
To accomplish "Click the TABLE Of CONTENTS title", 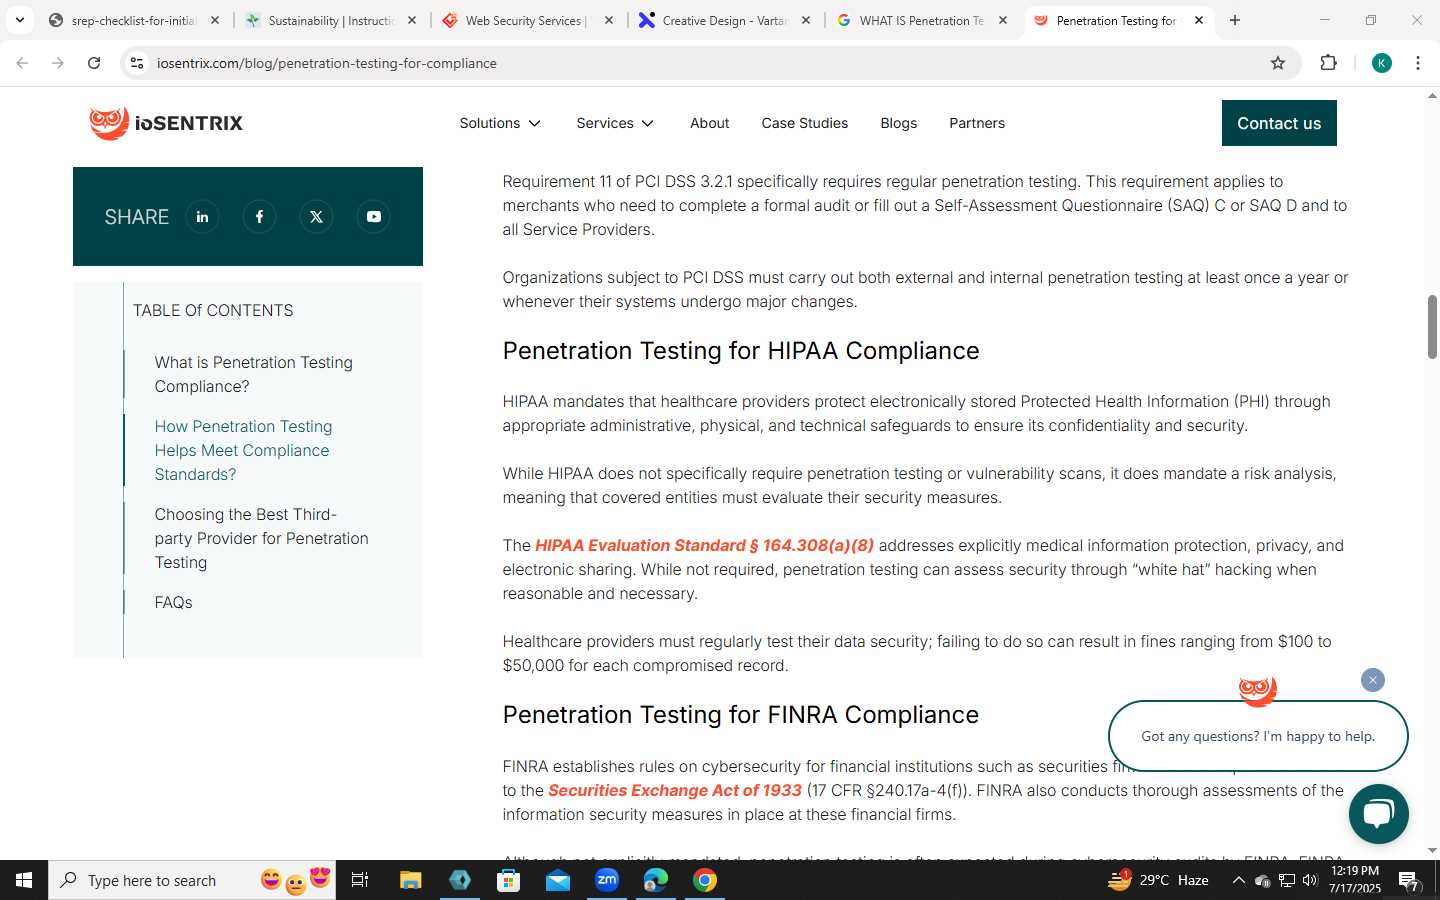I will click(x=213, y=310).
